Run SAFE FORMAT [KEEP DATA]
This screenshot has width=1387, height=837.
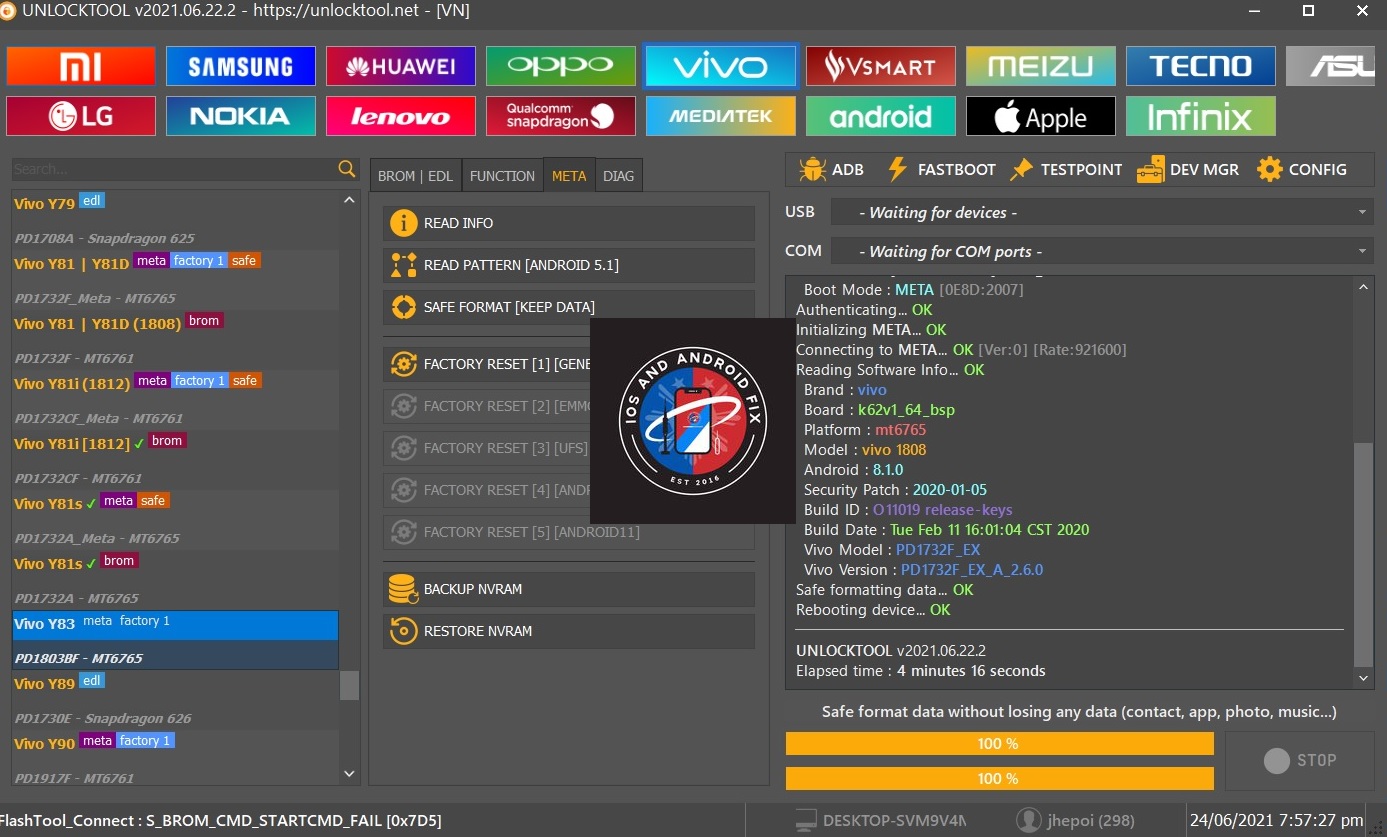click(569, 307)
